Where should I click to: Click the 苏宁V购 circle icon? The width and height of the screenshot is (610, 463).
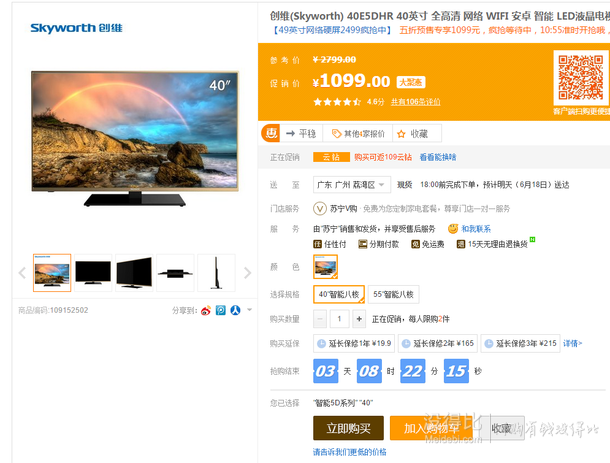tap(320, 209)
